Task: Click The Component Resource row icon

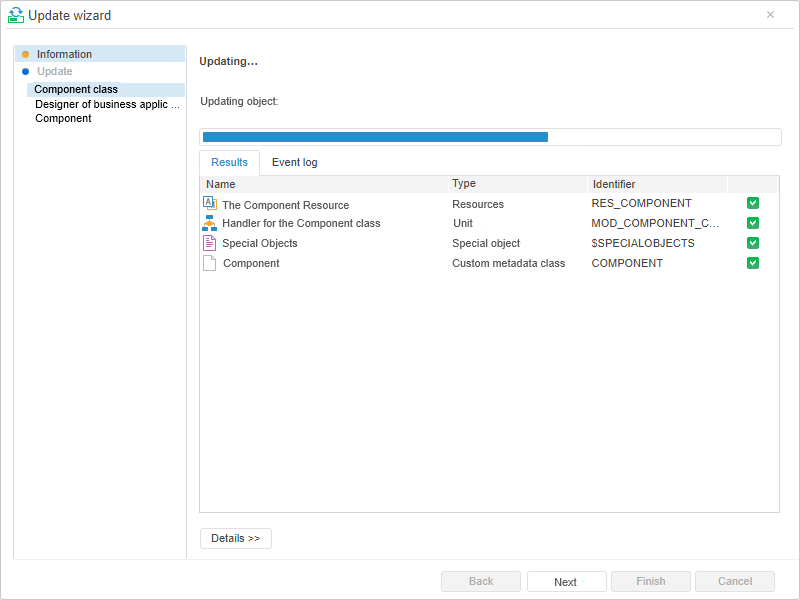Action: point(209,204)
